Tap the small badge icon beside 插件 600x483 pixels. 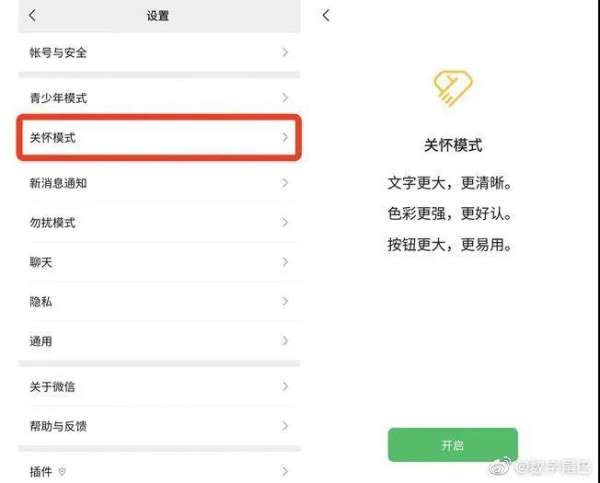coord(62,472)
